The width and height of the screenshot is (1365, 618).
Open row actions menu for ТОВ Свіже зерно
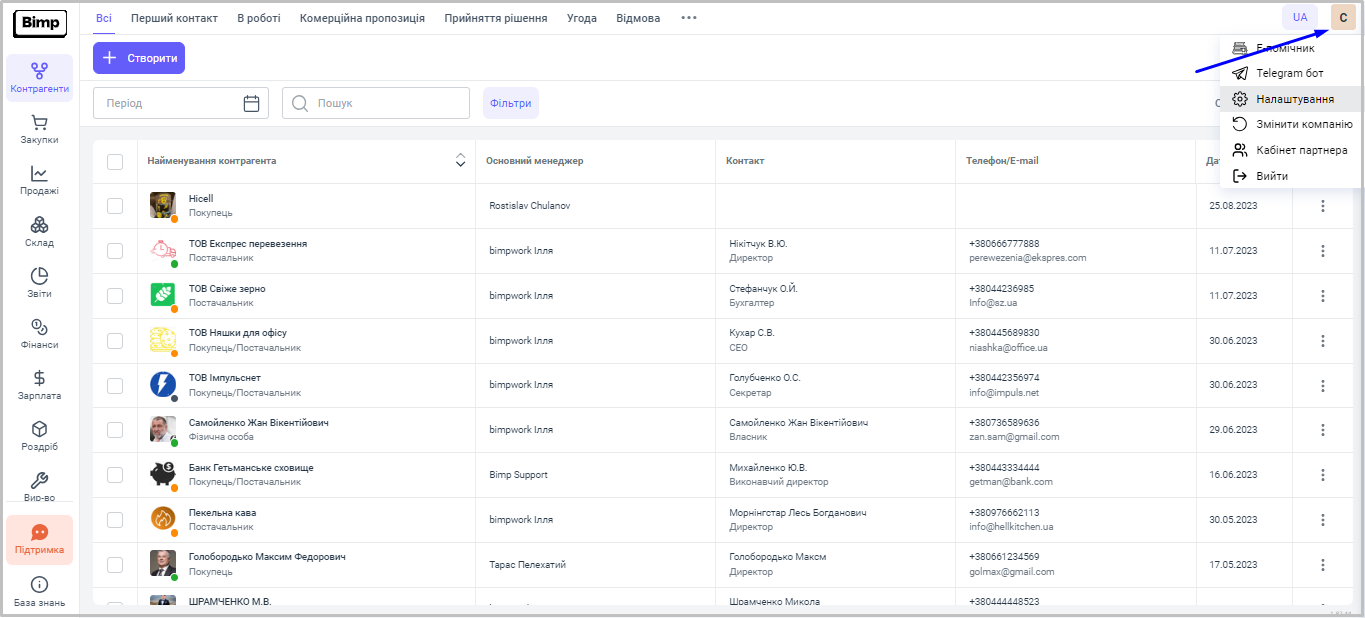(x=1322, y=296)
